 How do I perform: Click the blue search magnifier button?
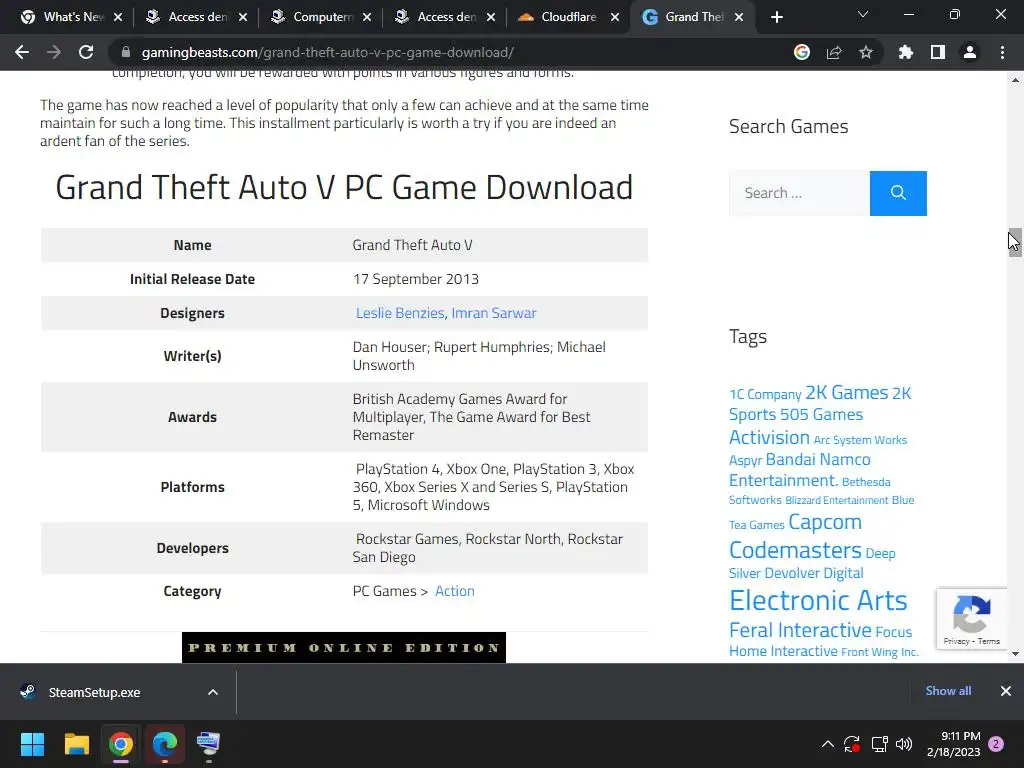point(898,193)
